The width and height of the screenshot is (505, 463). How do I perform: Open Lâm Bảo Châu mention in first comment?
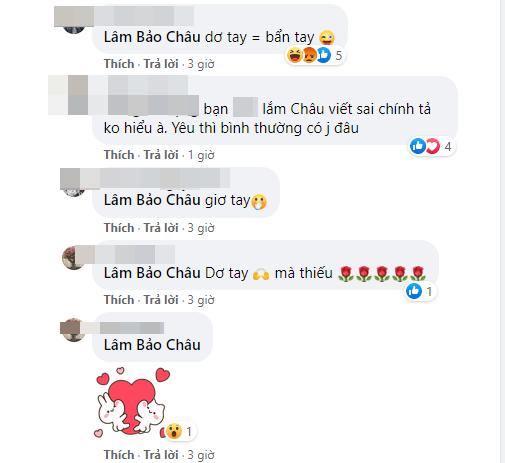point(152,37)
